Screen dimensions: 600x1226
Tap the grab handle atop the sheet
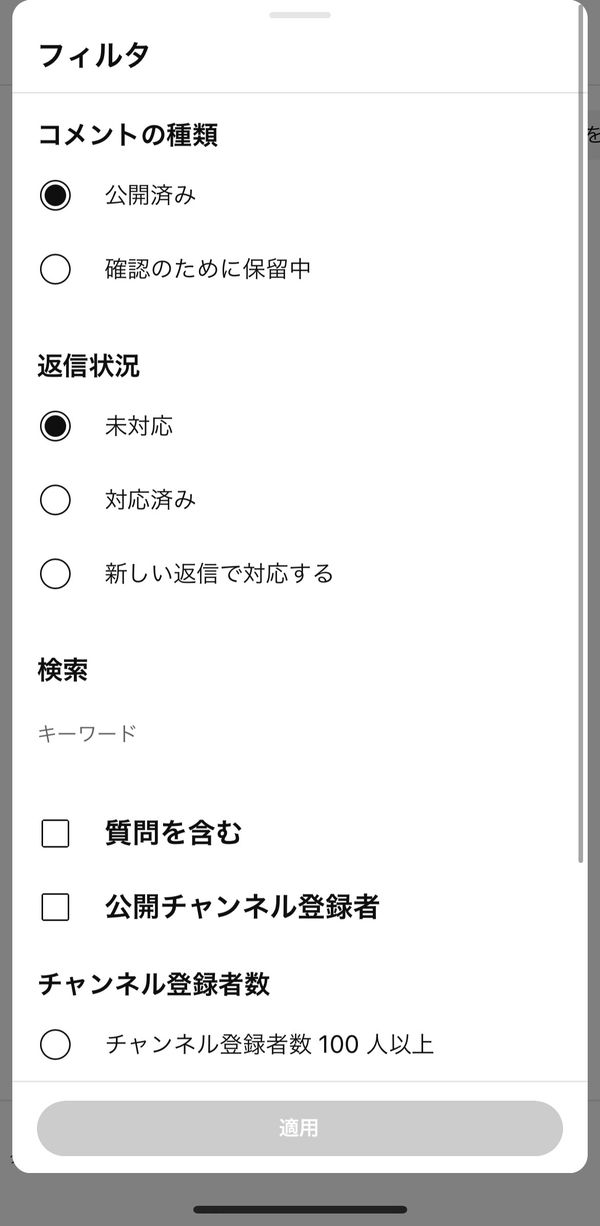point(300,15)
